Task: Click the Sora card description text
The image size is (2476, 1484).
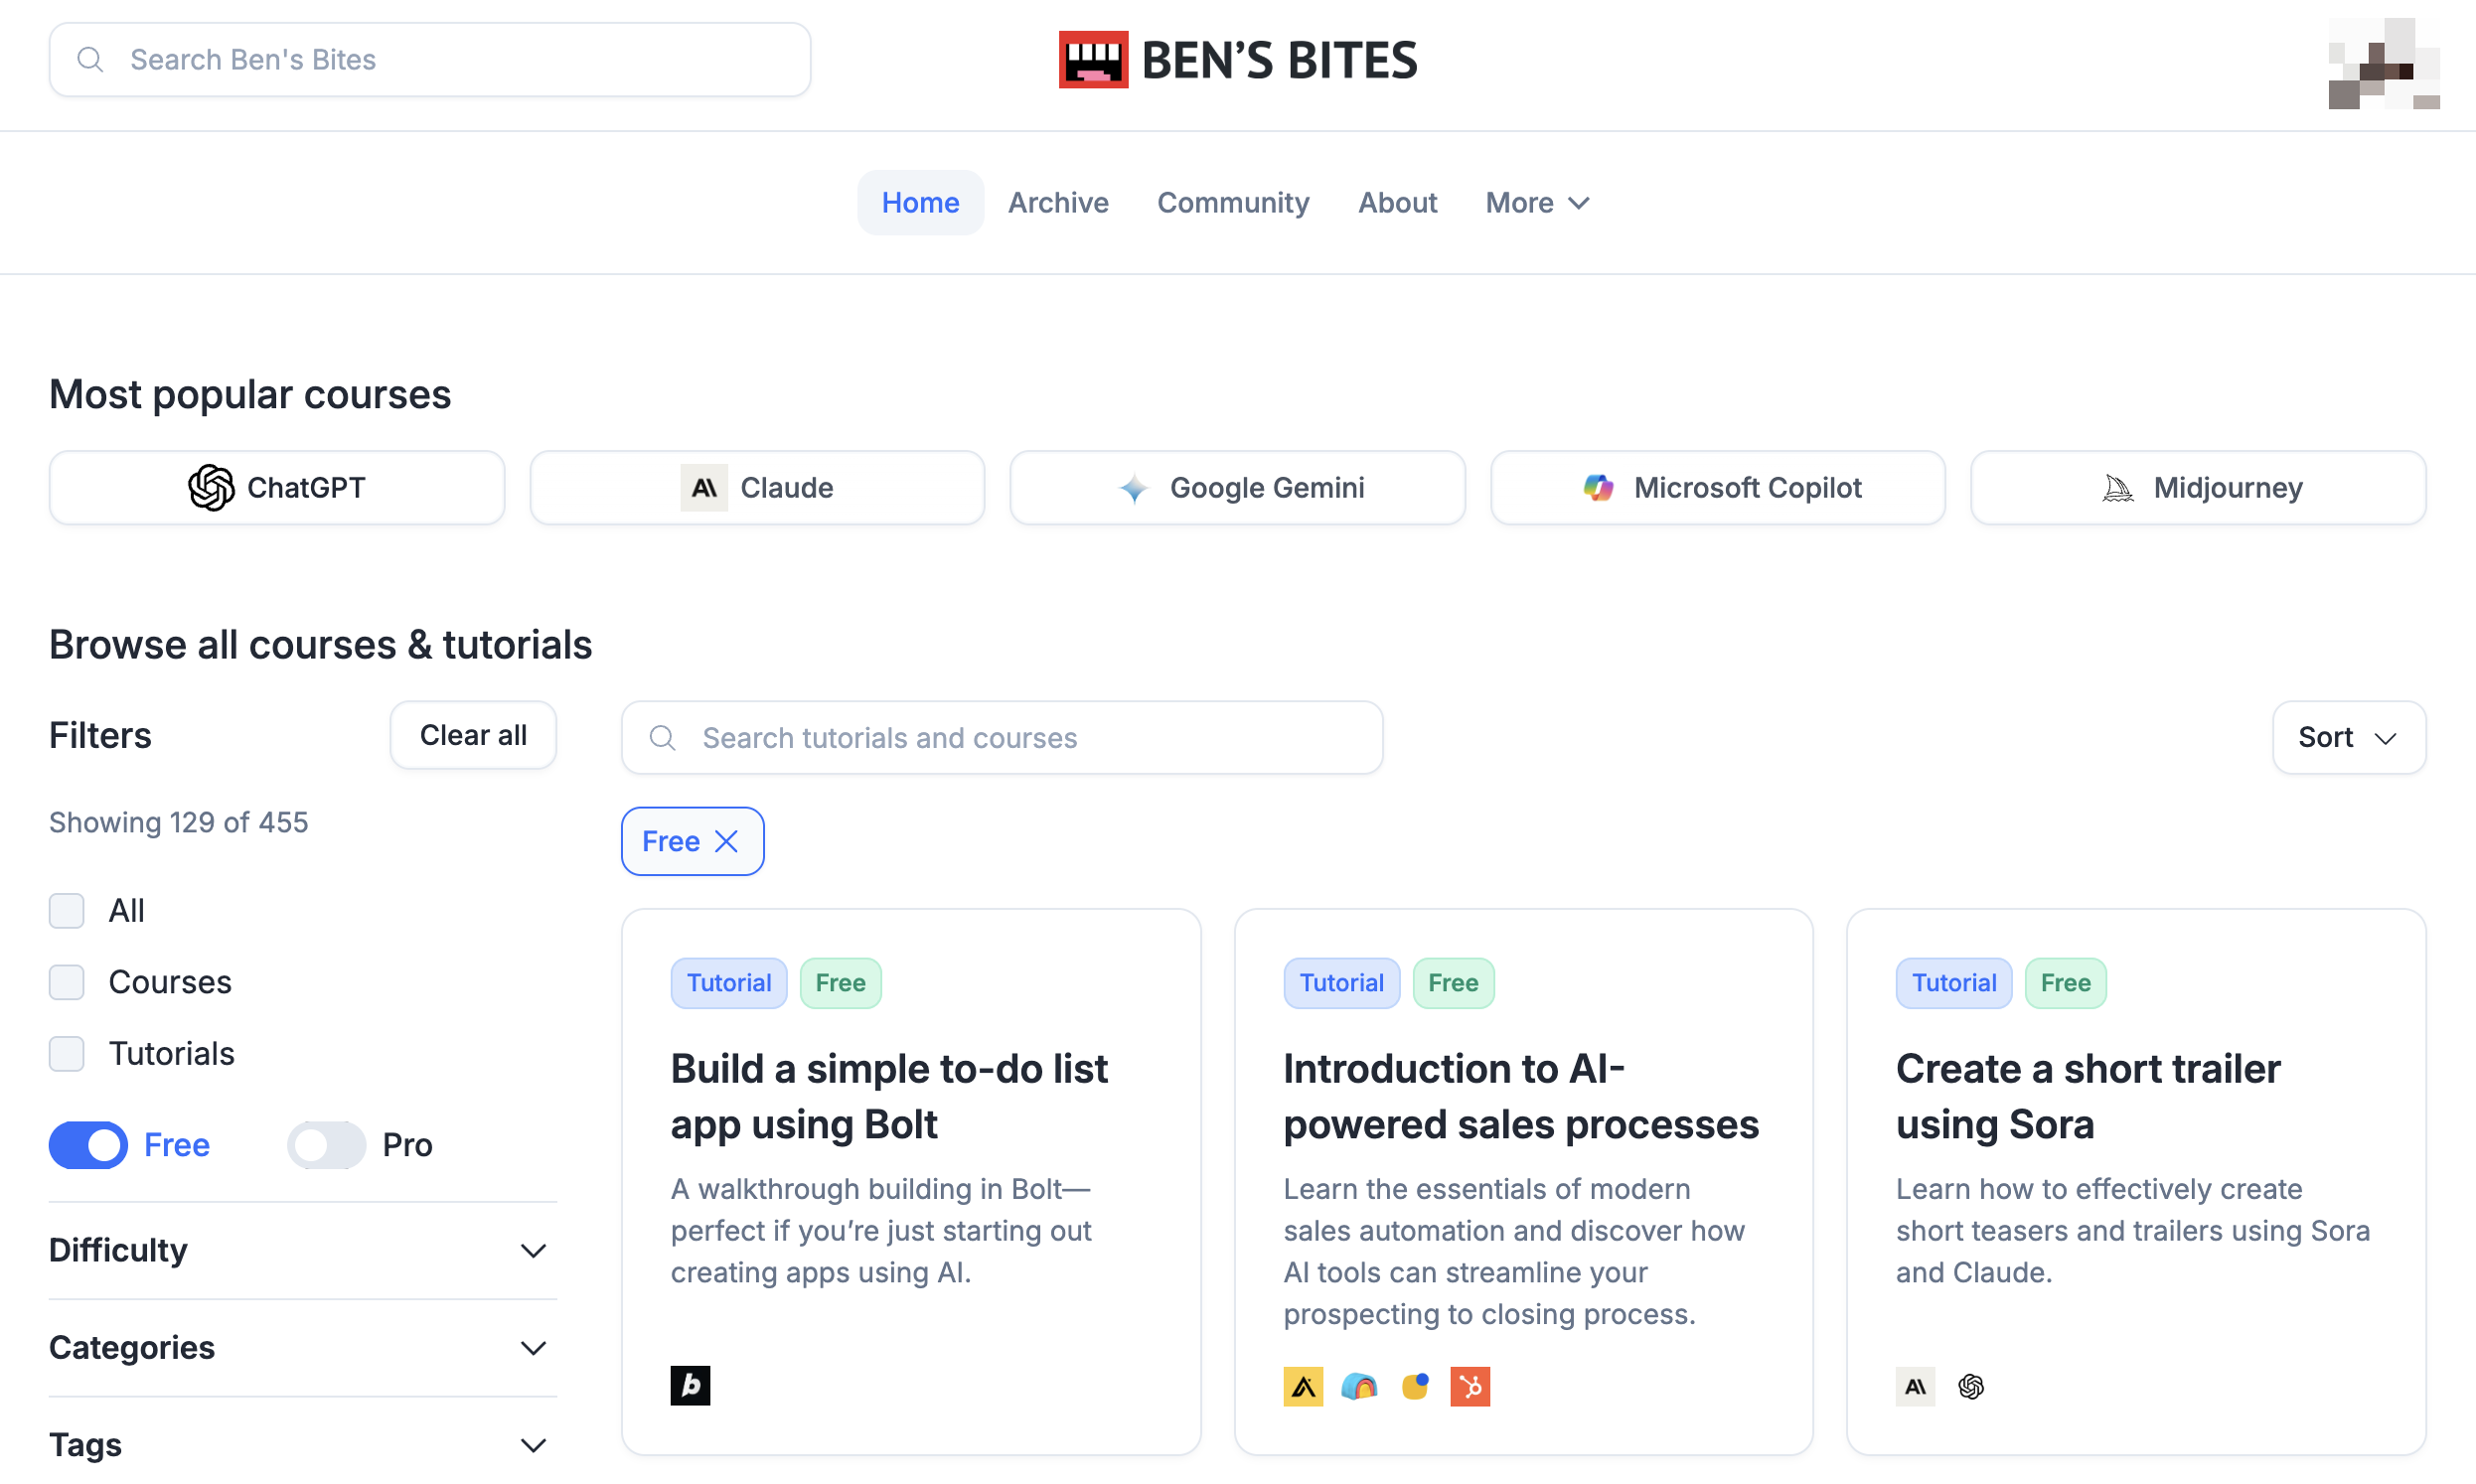Action: 2132,1231
